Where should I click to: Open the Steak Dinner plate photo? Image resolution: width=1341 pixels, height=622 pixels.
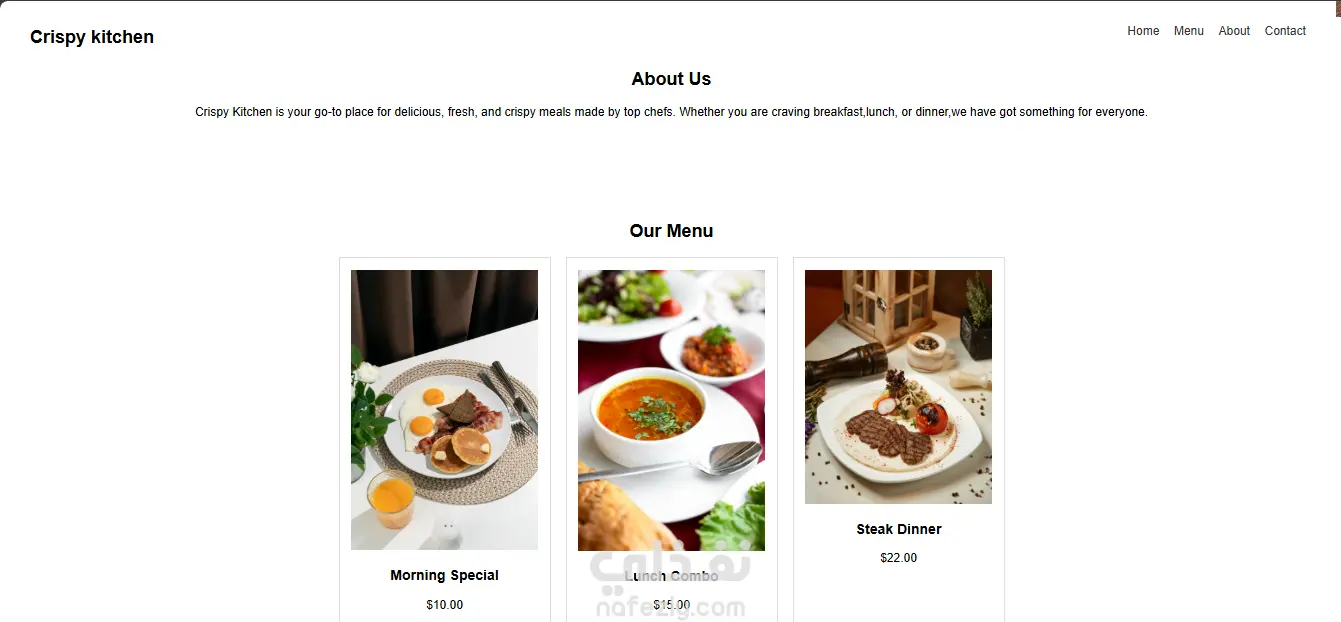tap(898, 387)
